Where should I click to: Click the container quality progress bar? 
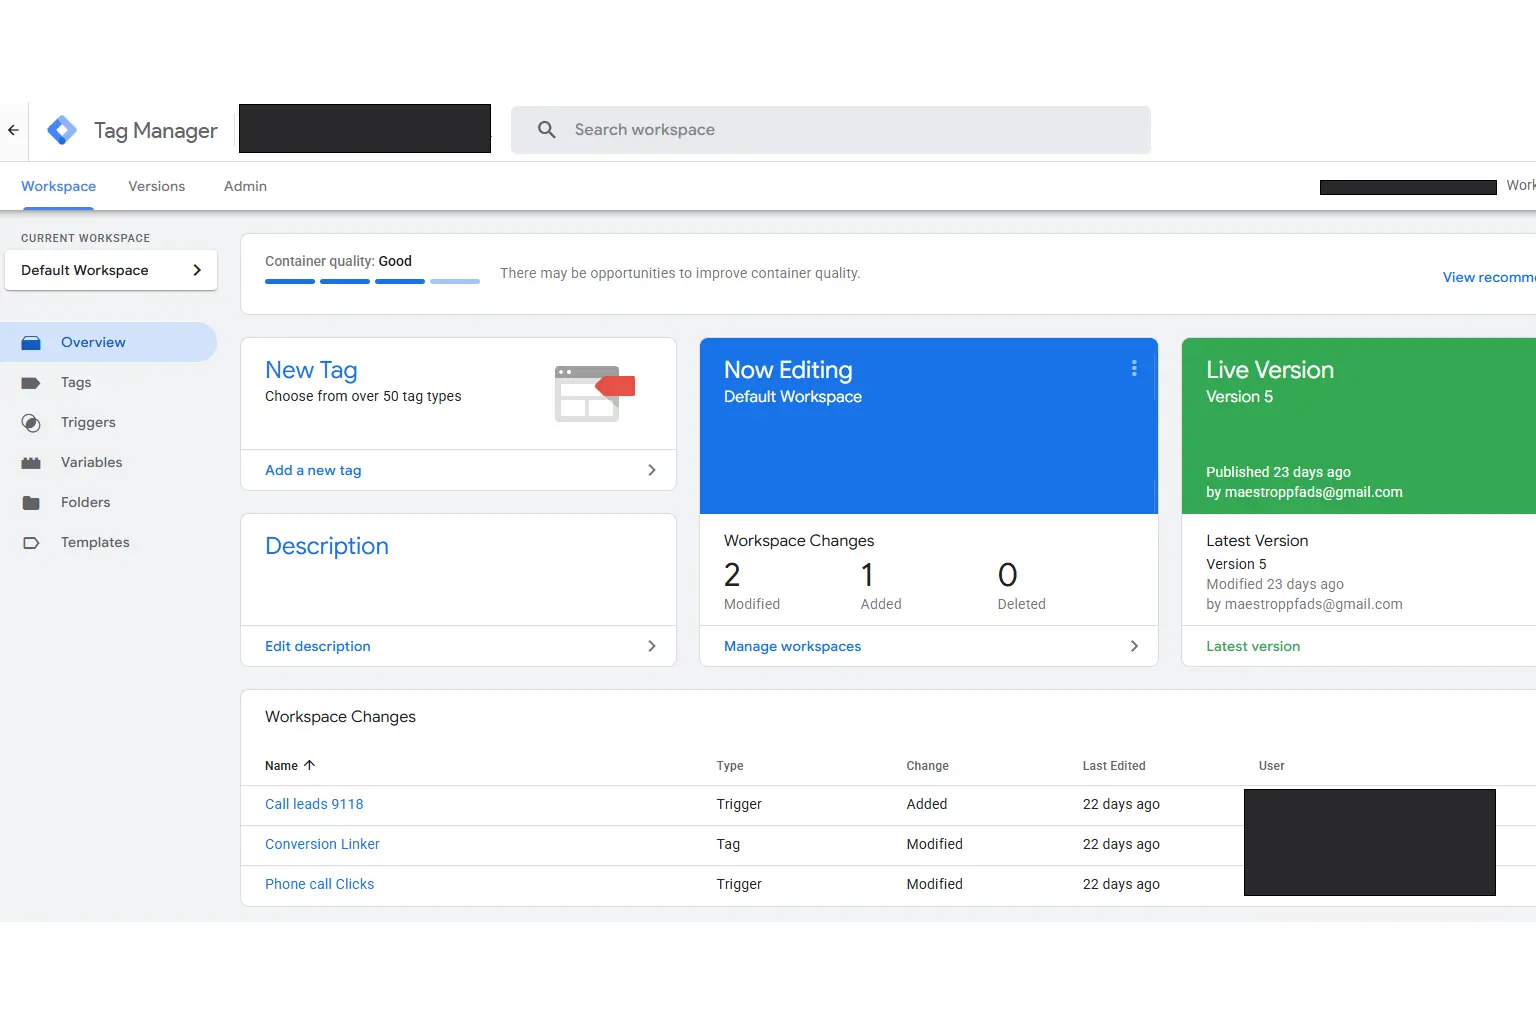point(372,282)
